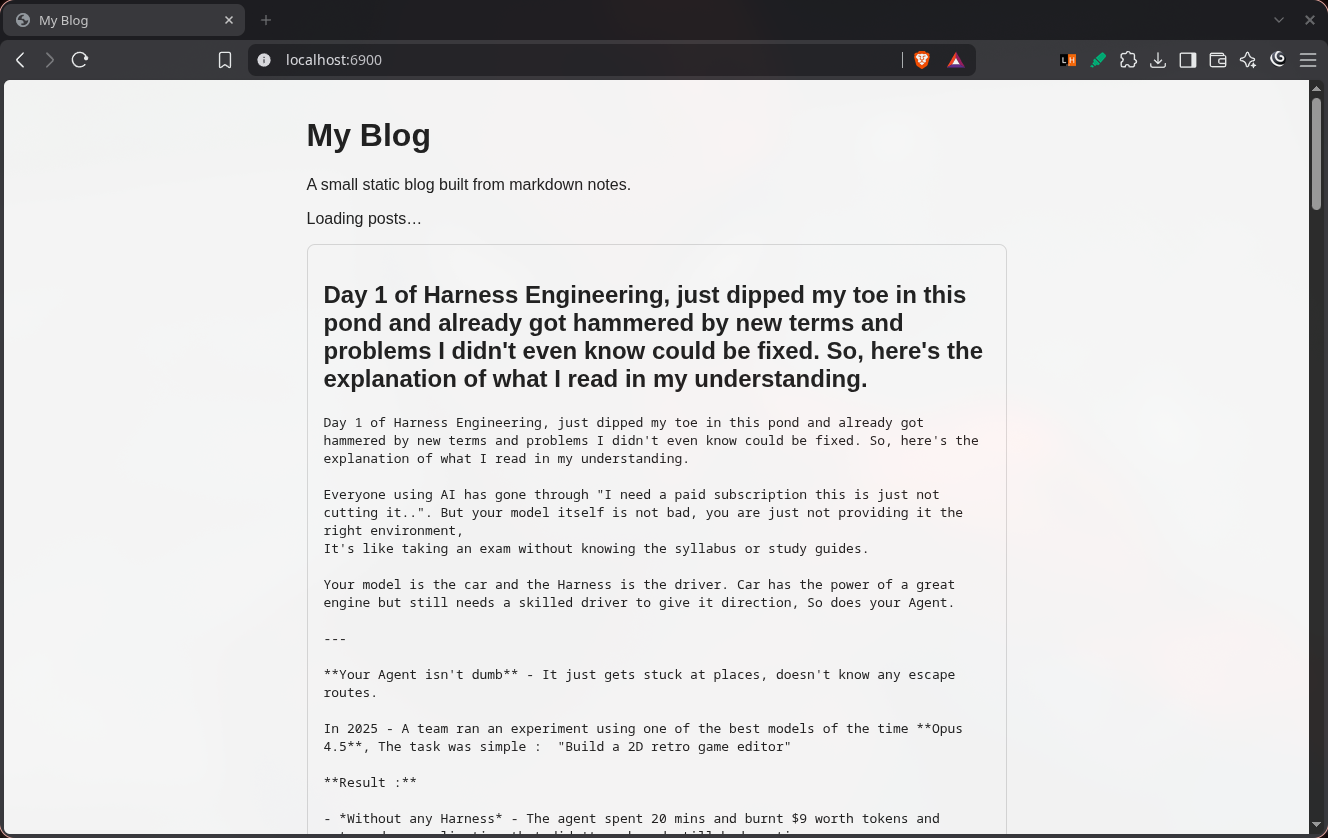The image size is (1328, 838).
Task: Bookmark this page
Action: [225, 60]
